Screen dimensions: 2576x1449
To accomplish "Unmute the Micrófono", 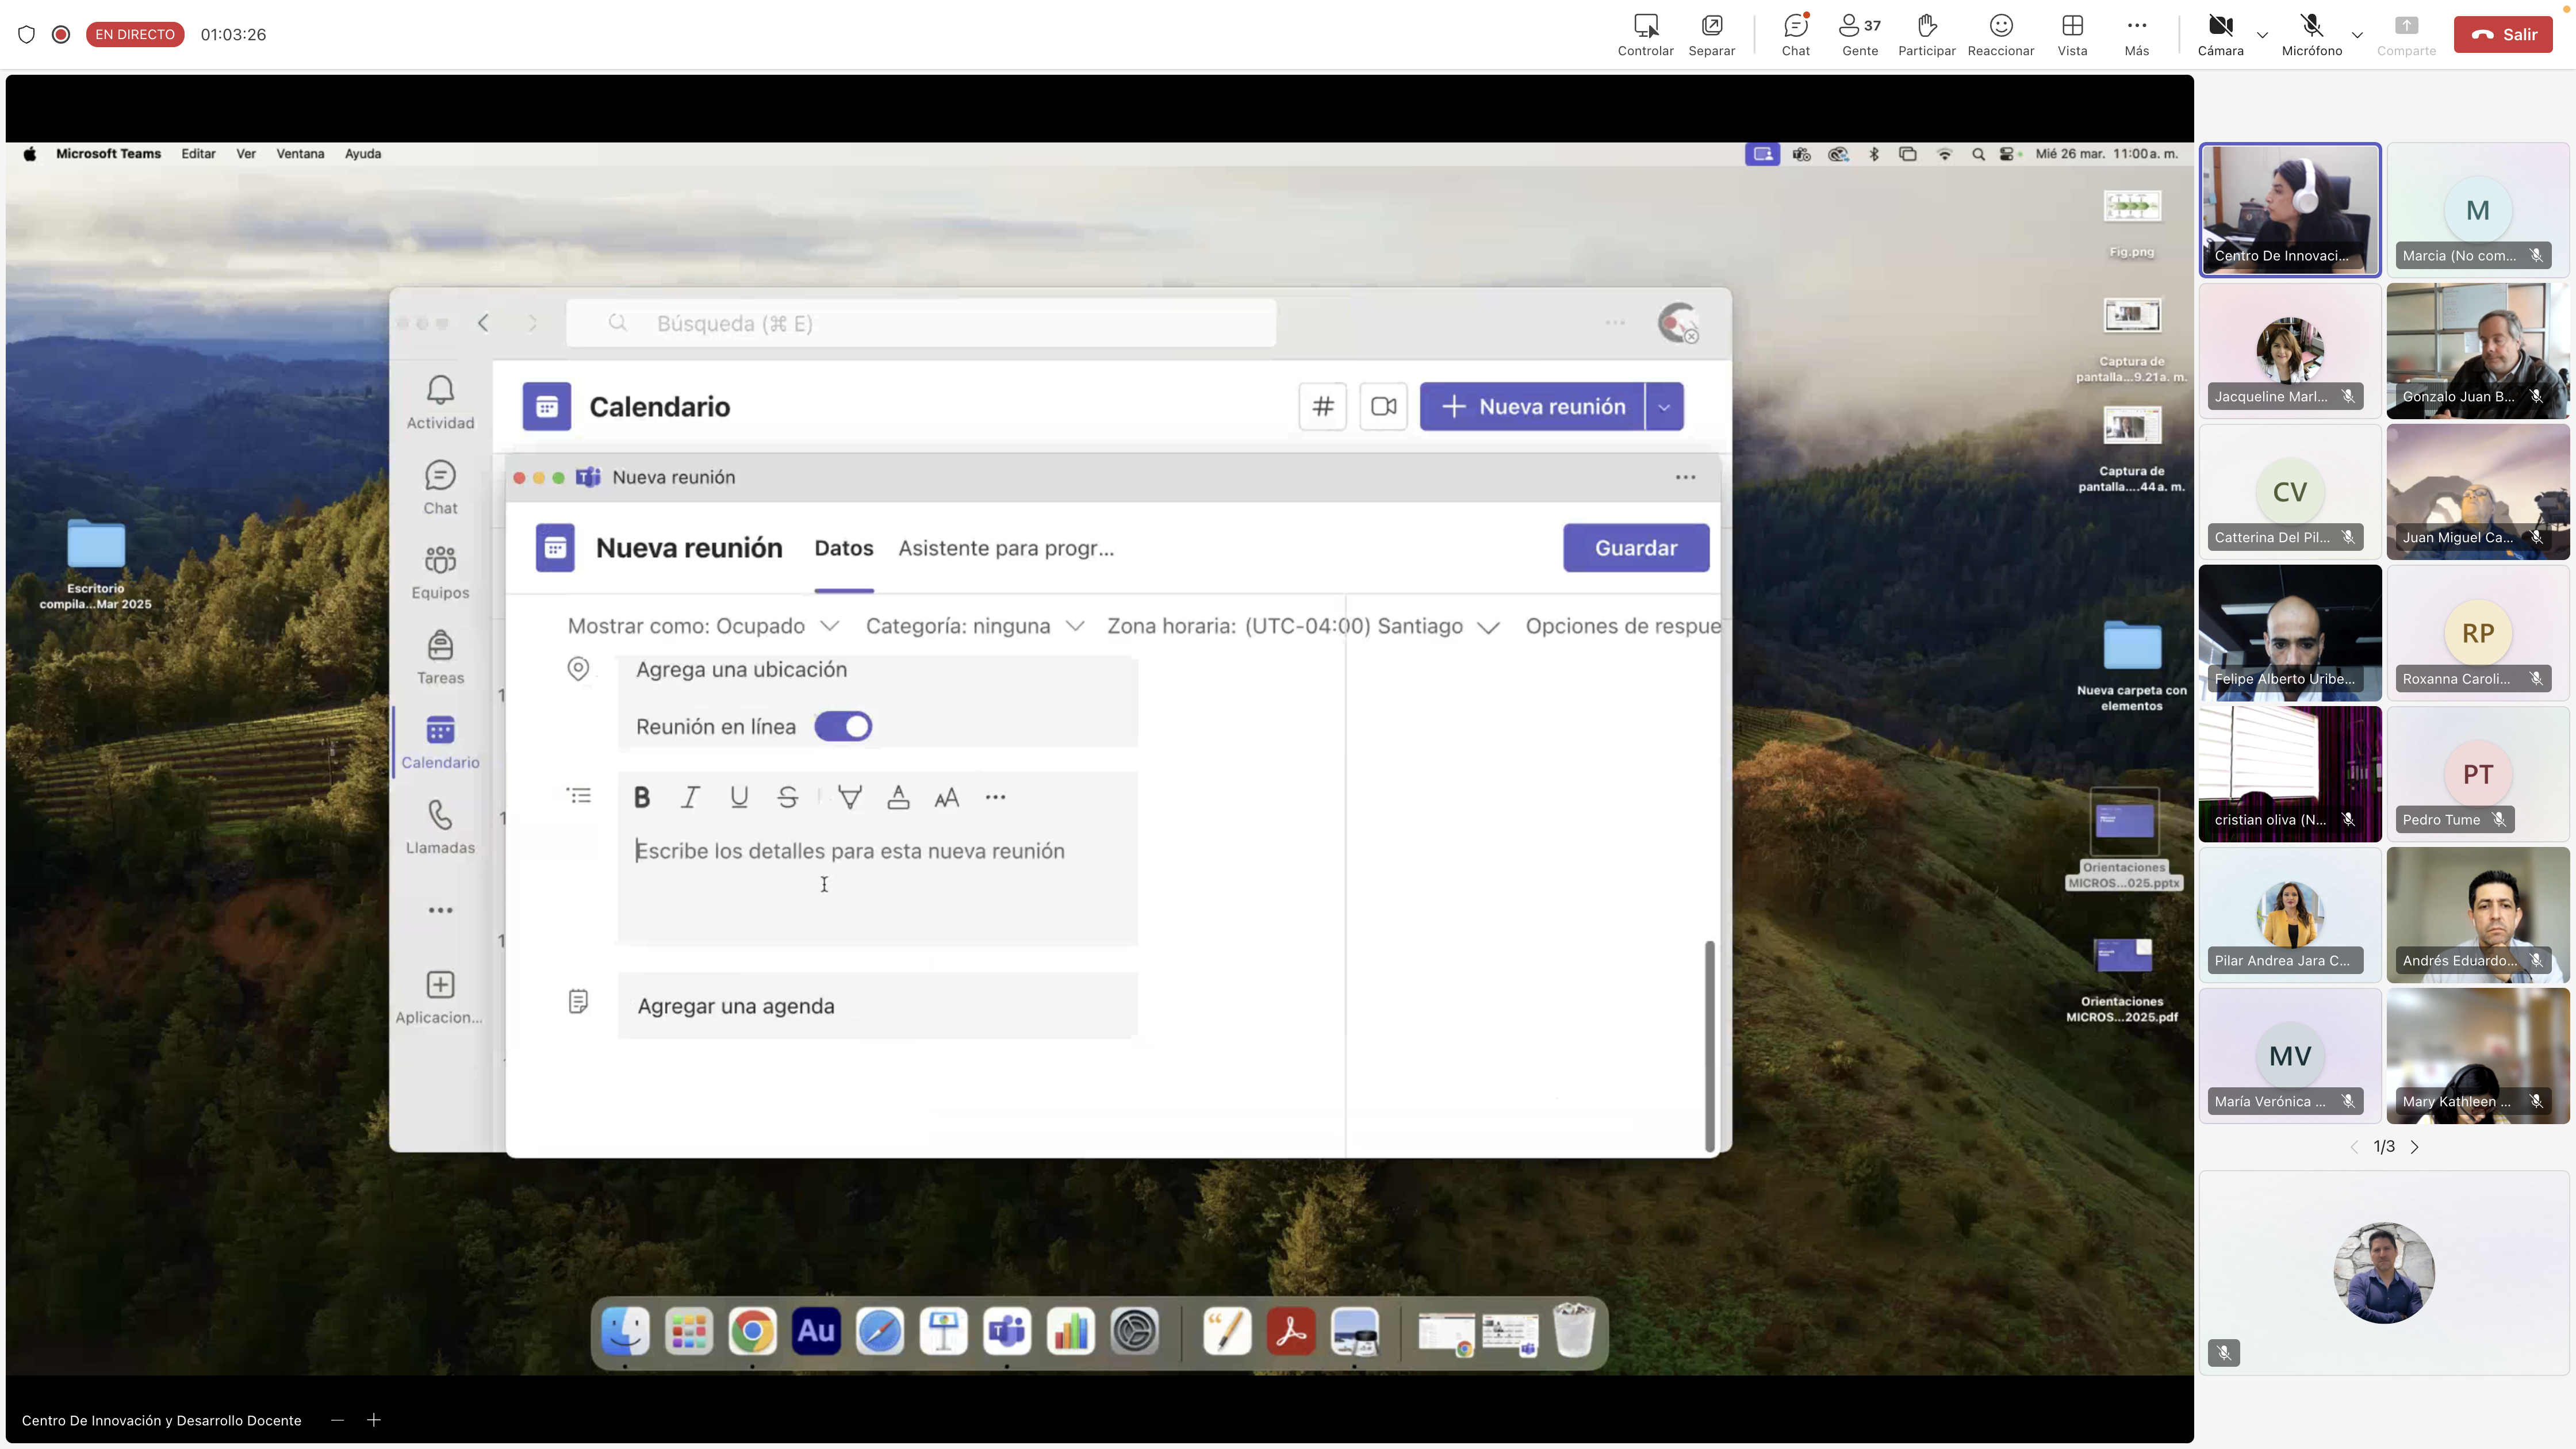I will tap(2311, 35).
